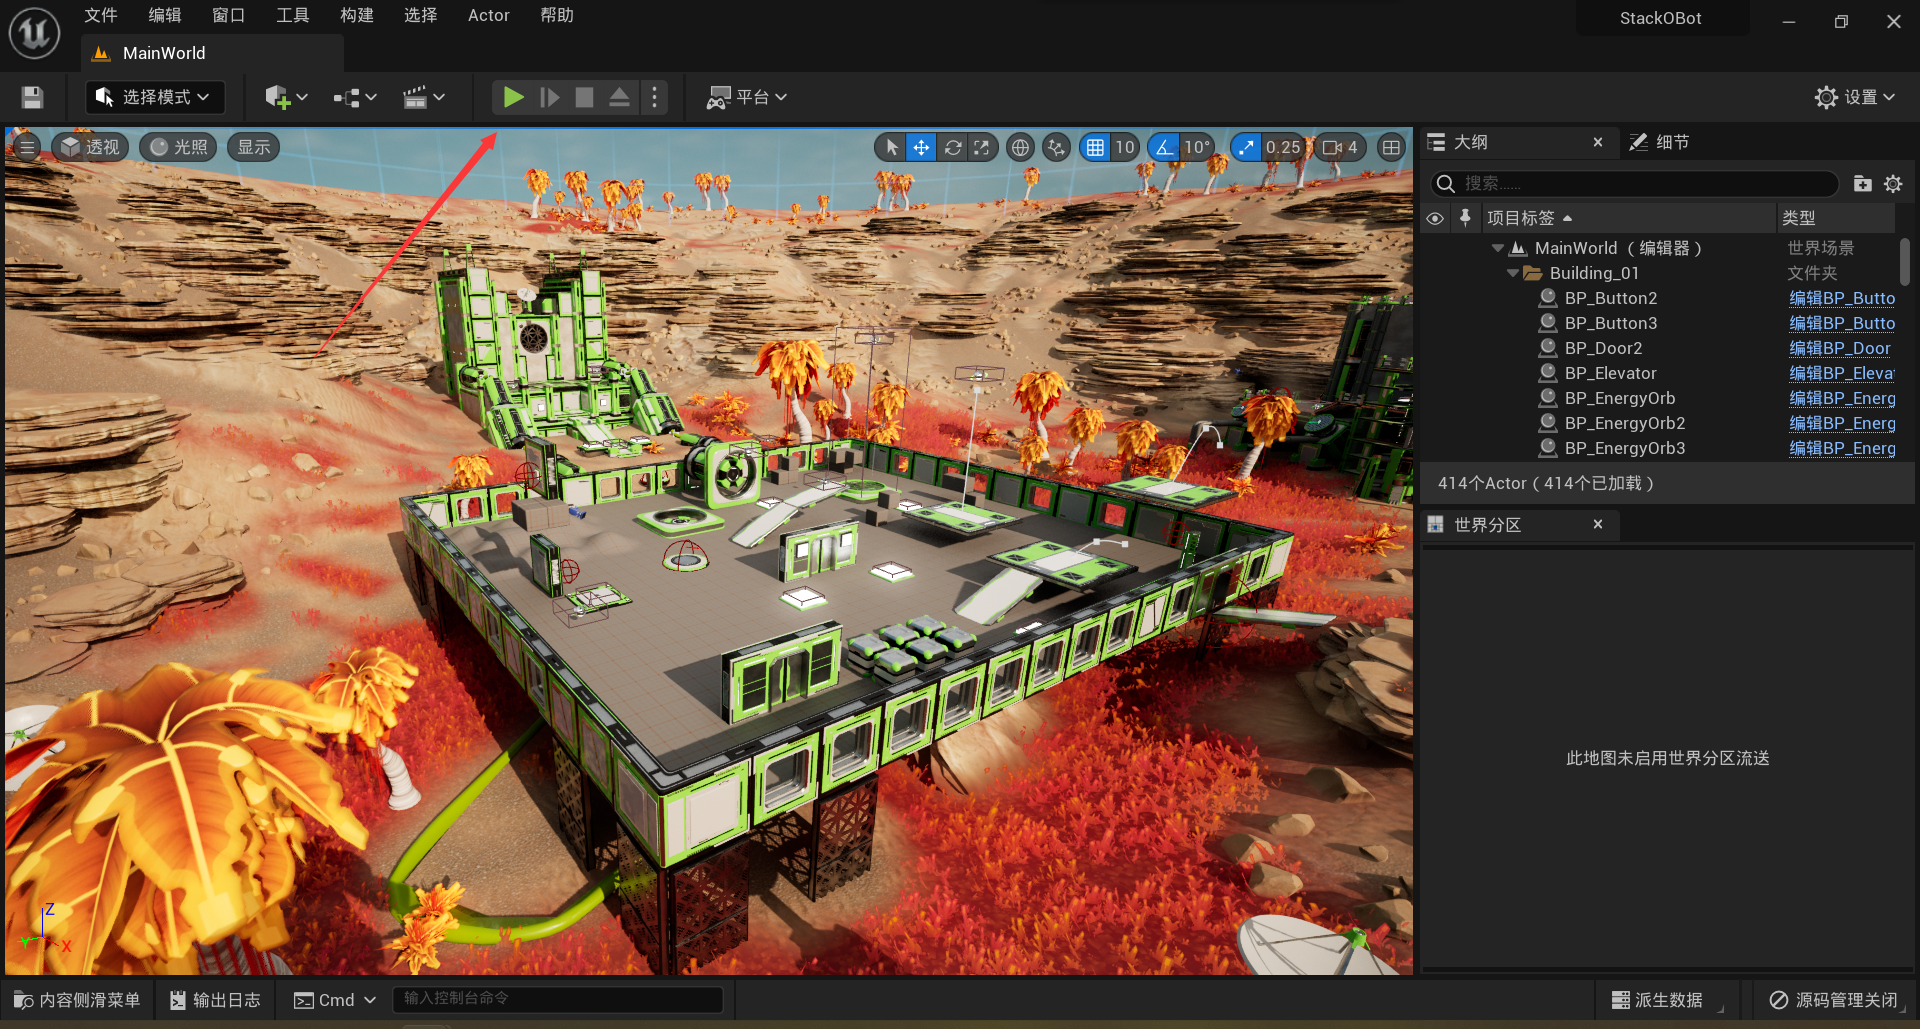Screen dimensions: 1920x1029
Task: Open the 平台 platforms dropdown
Action: tap(747, 97)
